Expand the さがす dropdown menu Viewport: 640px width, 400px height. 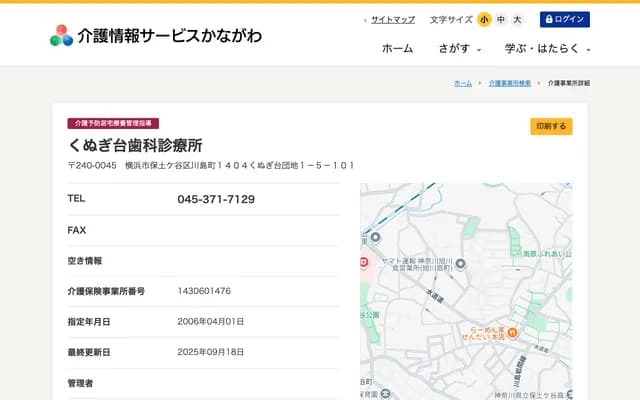[460, 49]
